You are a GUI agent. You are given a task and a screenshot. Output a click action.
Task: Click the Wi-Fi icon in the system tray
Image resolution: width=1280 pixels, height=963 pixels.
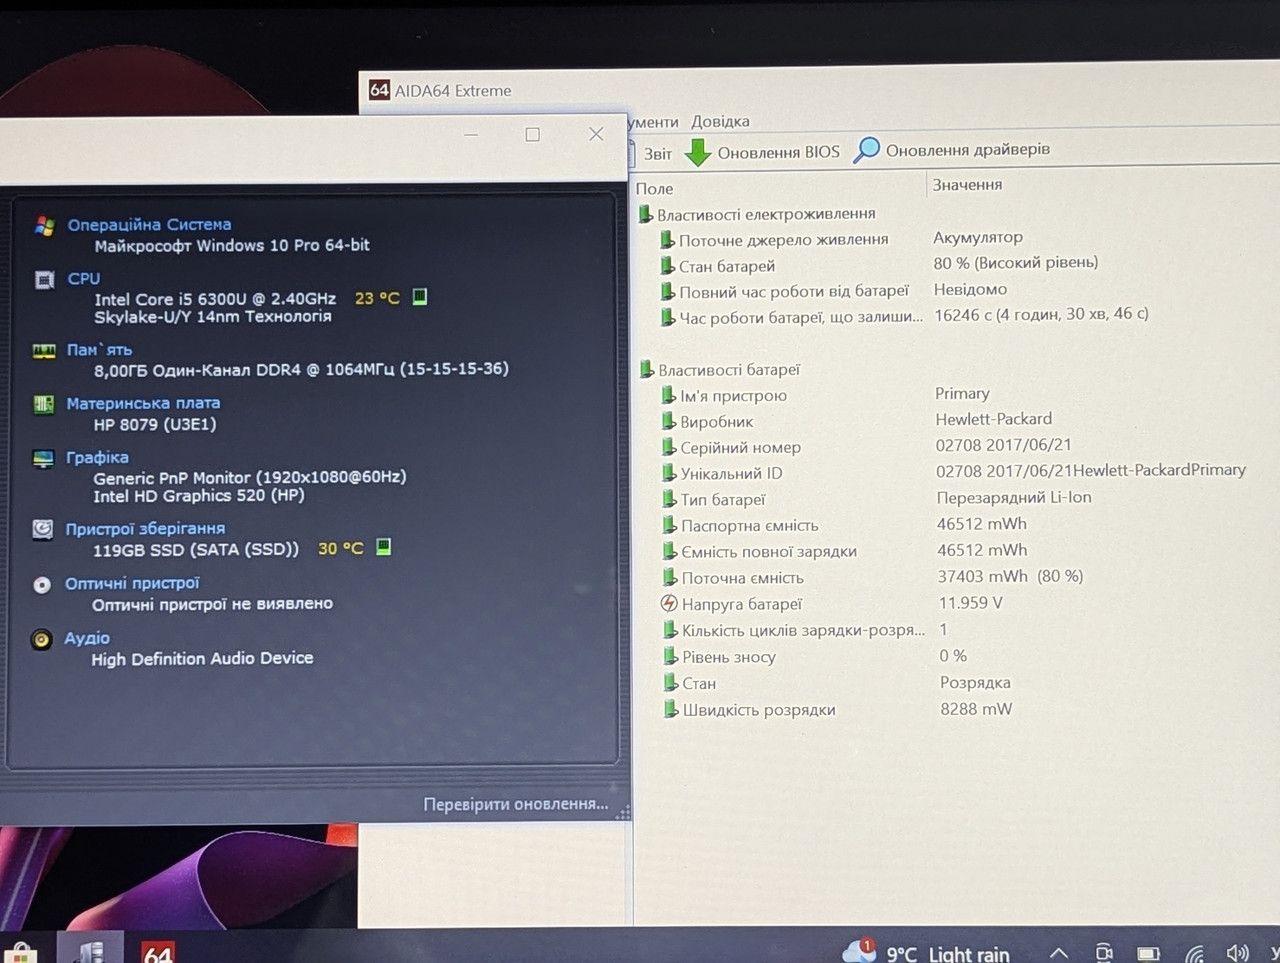click(1194, 954)
